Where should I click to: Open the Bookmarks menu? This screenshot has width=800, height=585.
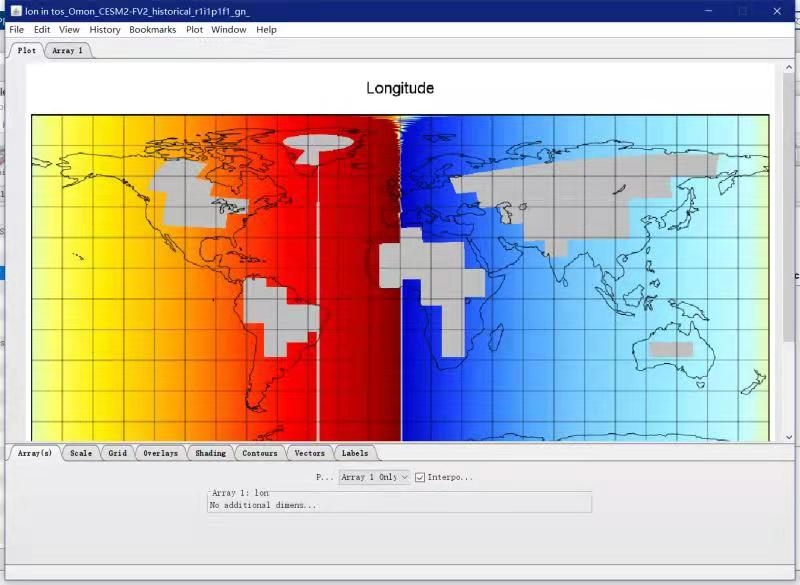(152, 30)
